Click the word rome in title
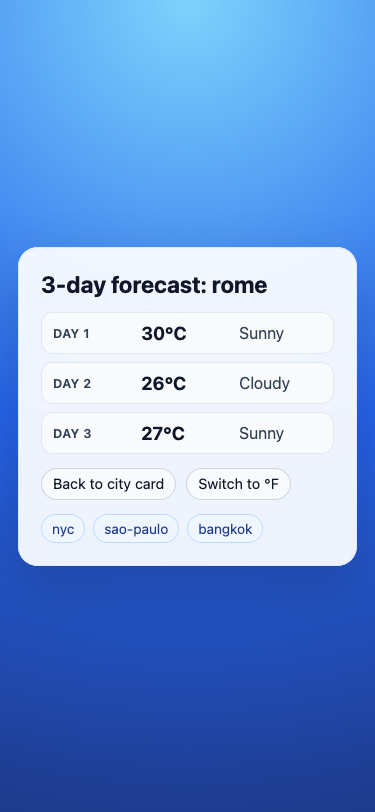The image size is (375, 812). pyautogui.click(x=239, y=285)
